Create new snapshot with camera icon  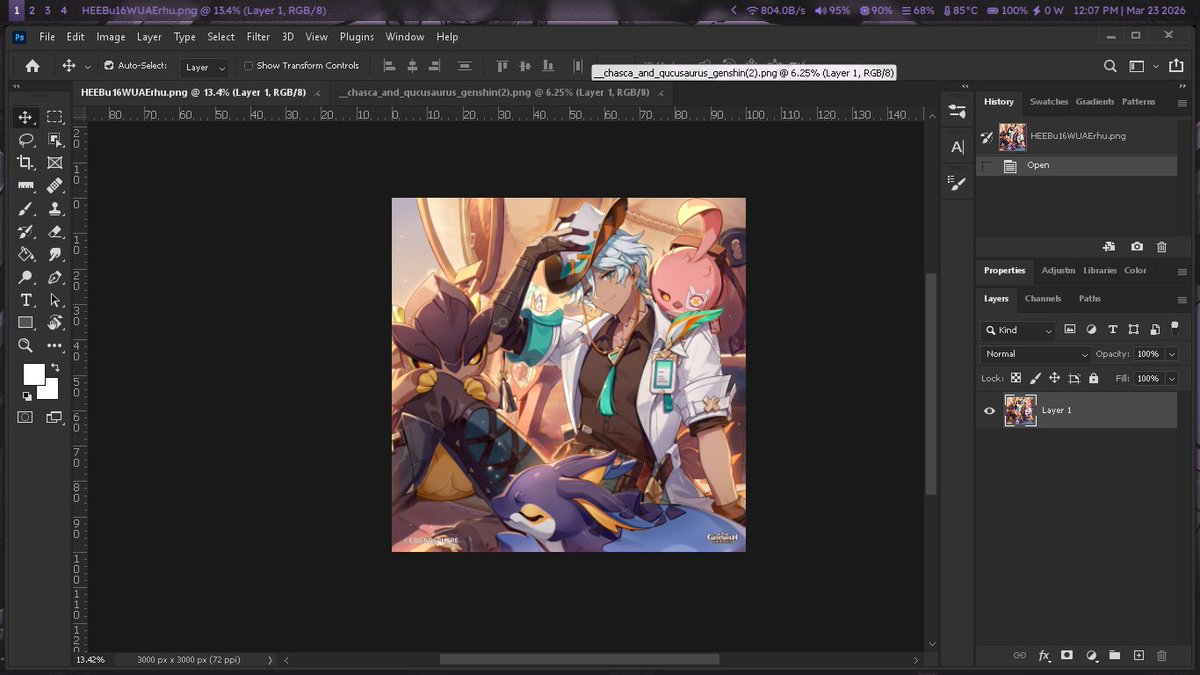point(1137,246)
